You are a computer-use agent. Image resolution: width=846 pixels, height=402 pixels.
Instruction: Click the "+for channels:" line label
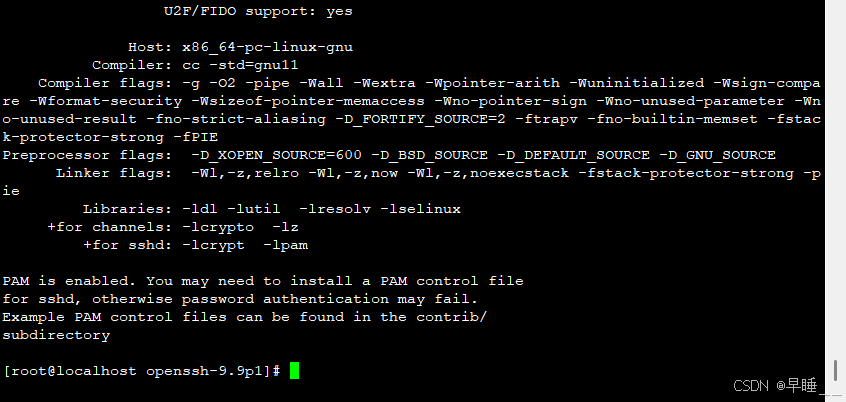pos(110,227)
